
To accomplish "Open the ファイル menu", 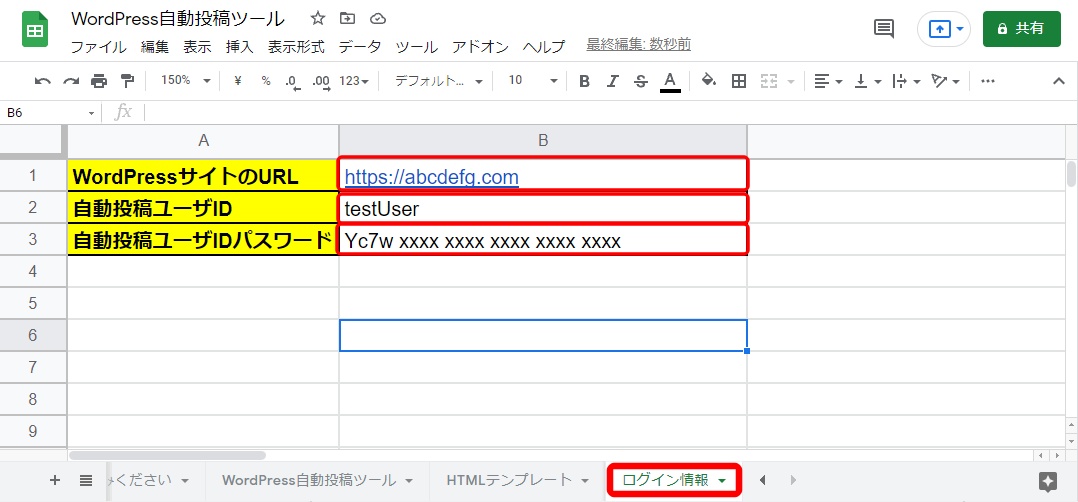I will 99,47.
